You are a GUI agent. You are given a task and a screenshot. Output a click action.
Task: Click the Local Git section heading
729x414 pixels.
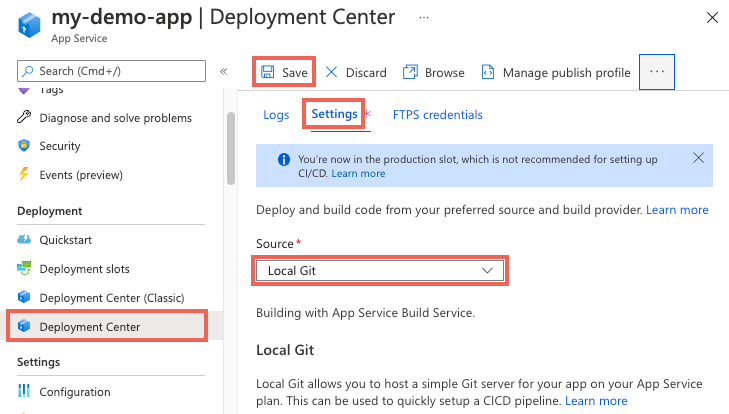point(285,350)
